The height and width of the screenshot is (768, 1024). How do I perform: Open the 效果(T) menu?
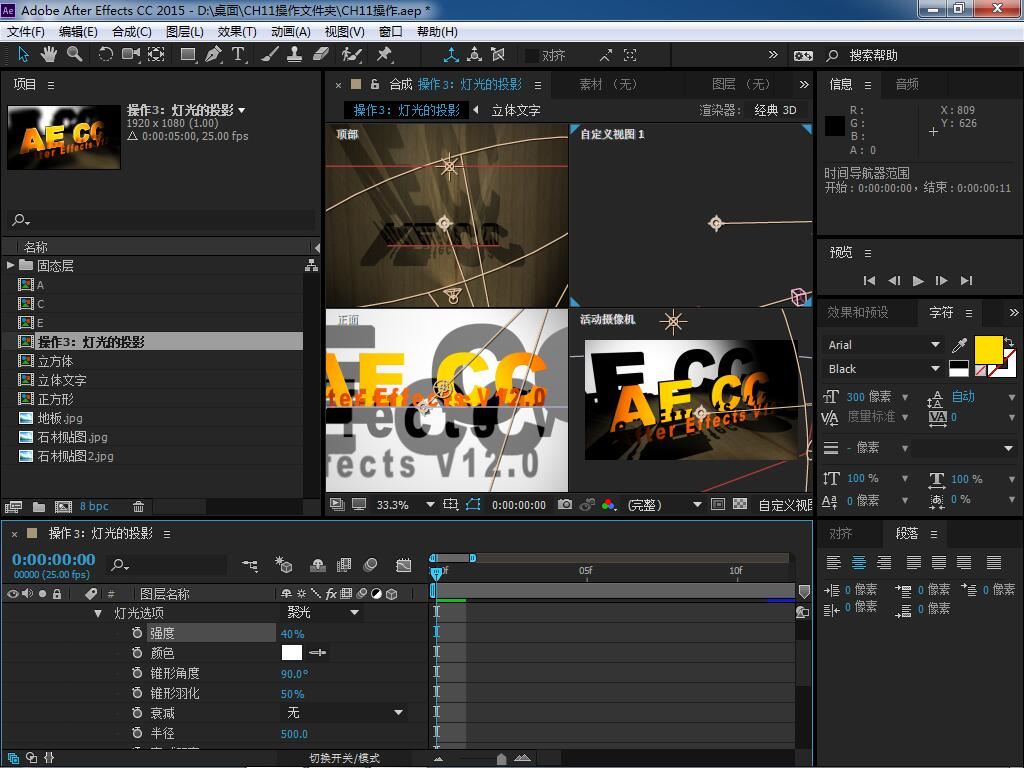click(237, 31)
